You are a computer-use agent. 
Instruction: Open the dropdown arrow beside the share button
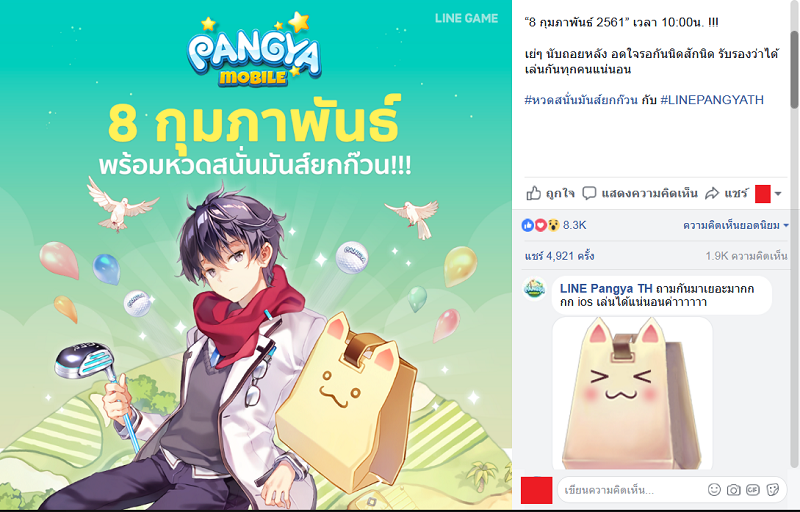pyautogui.click(x=778, y=194)
